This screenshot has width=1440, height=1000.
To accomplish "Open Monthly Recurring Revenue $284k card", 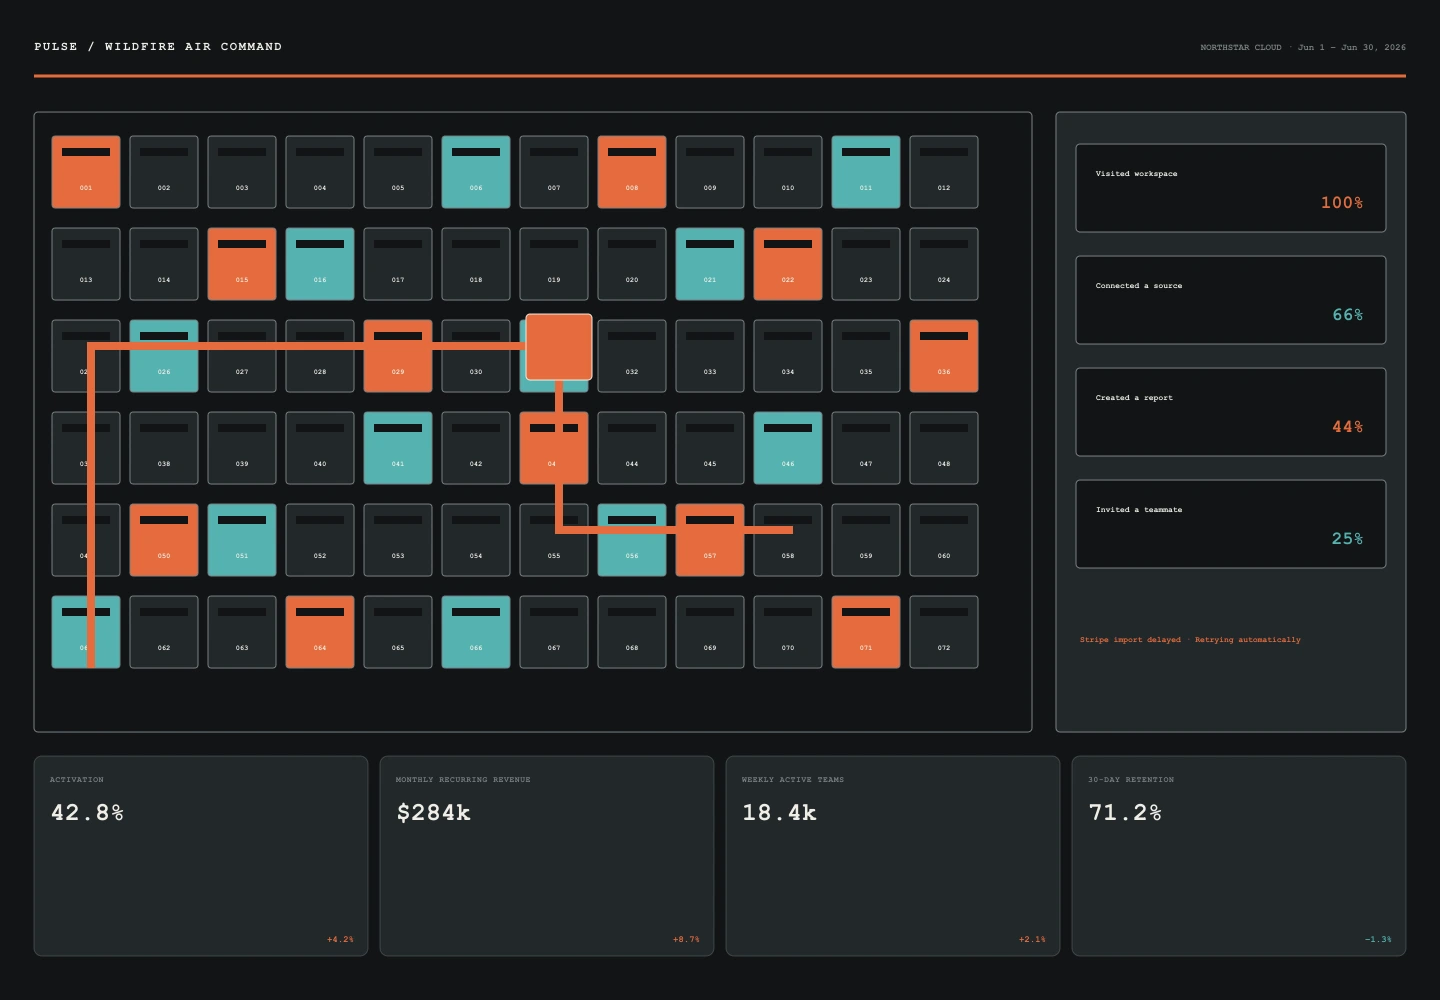I will tap(547, 856).
